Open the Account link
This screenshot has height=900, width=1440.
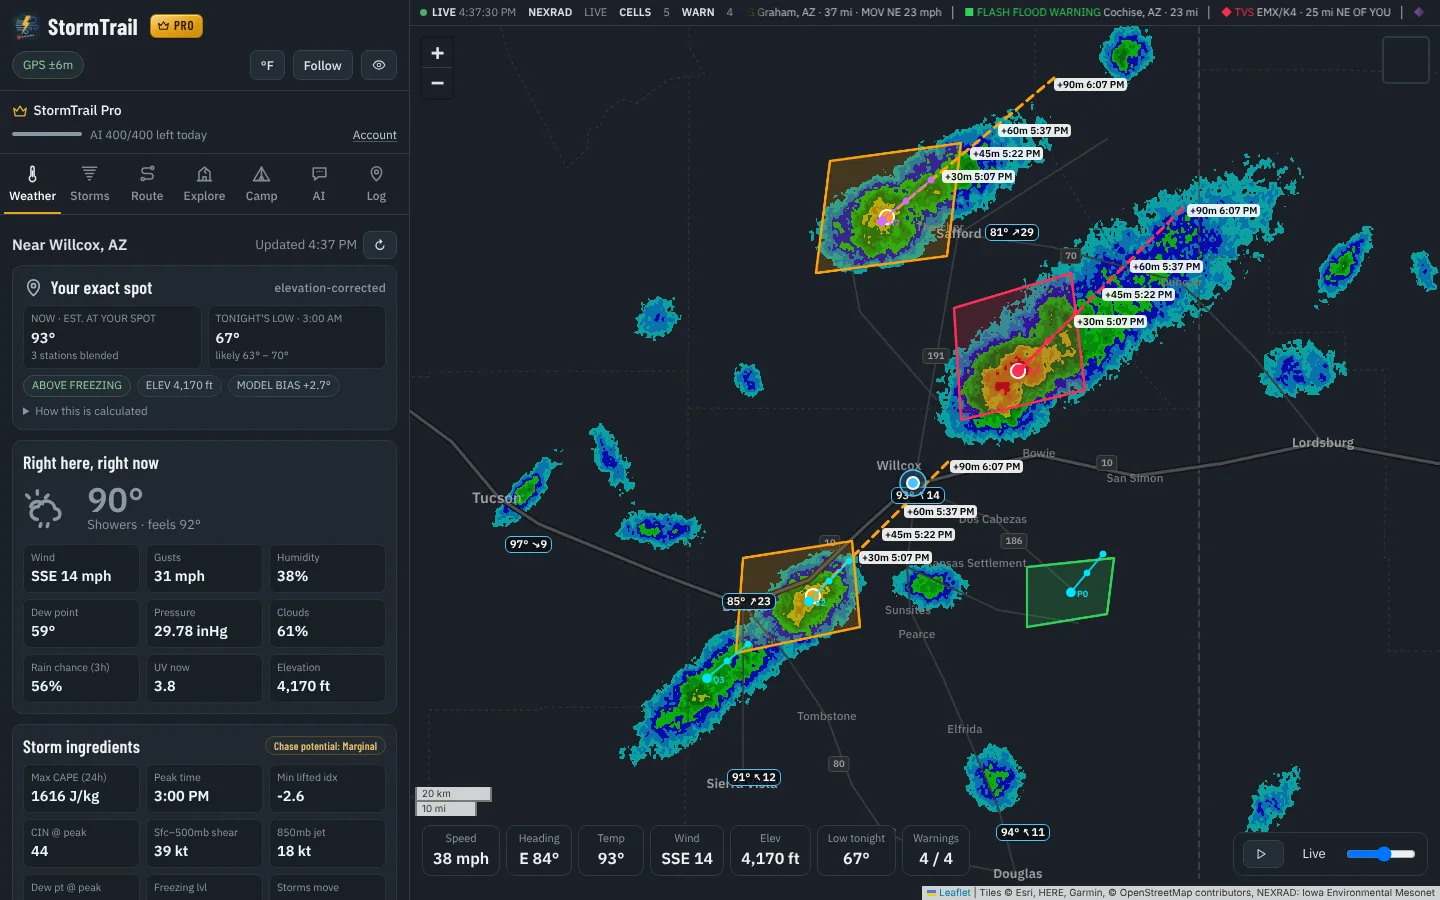click(x=375, y=135)
